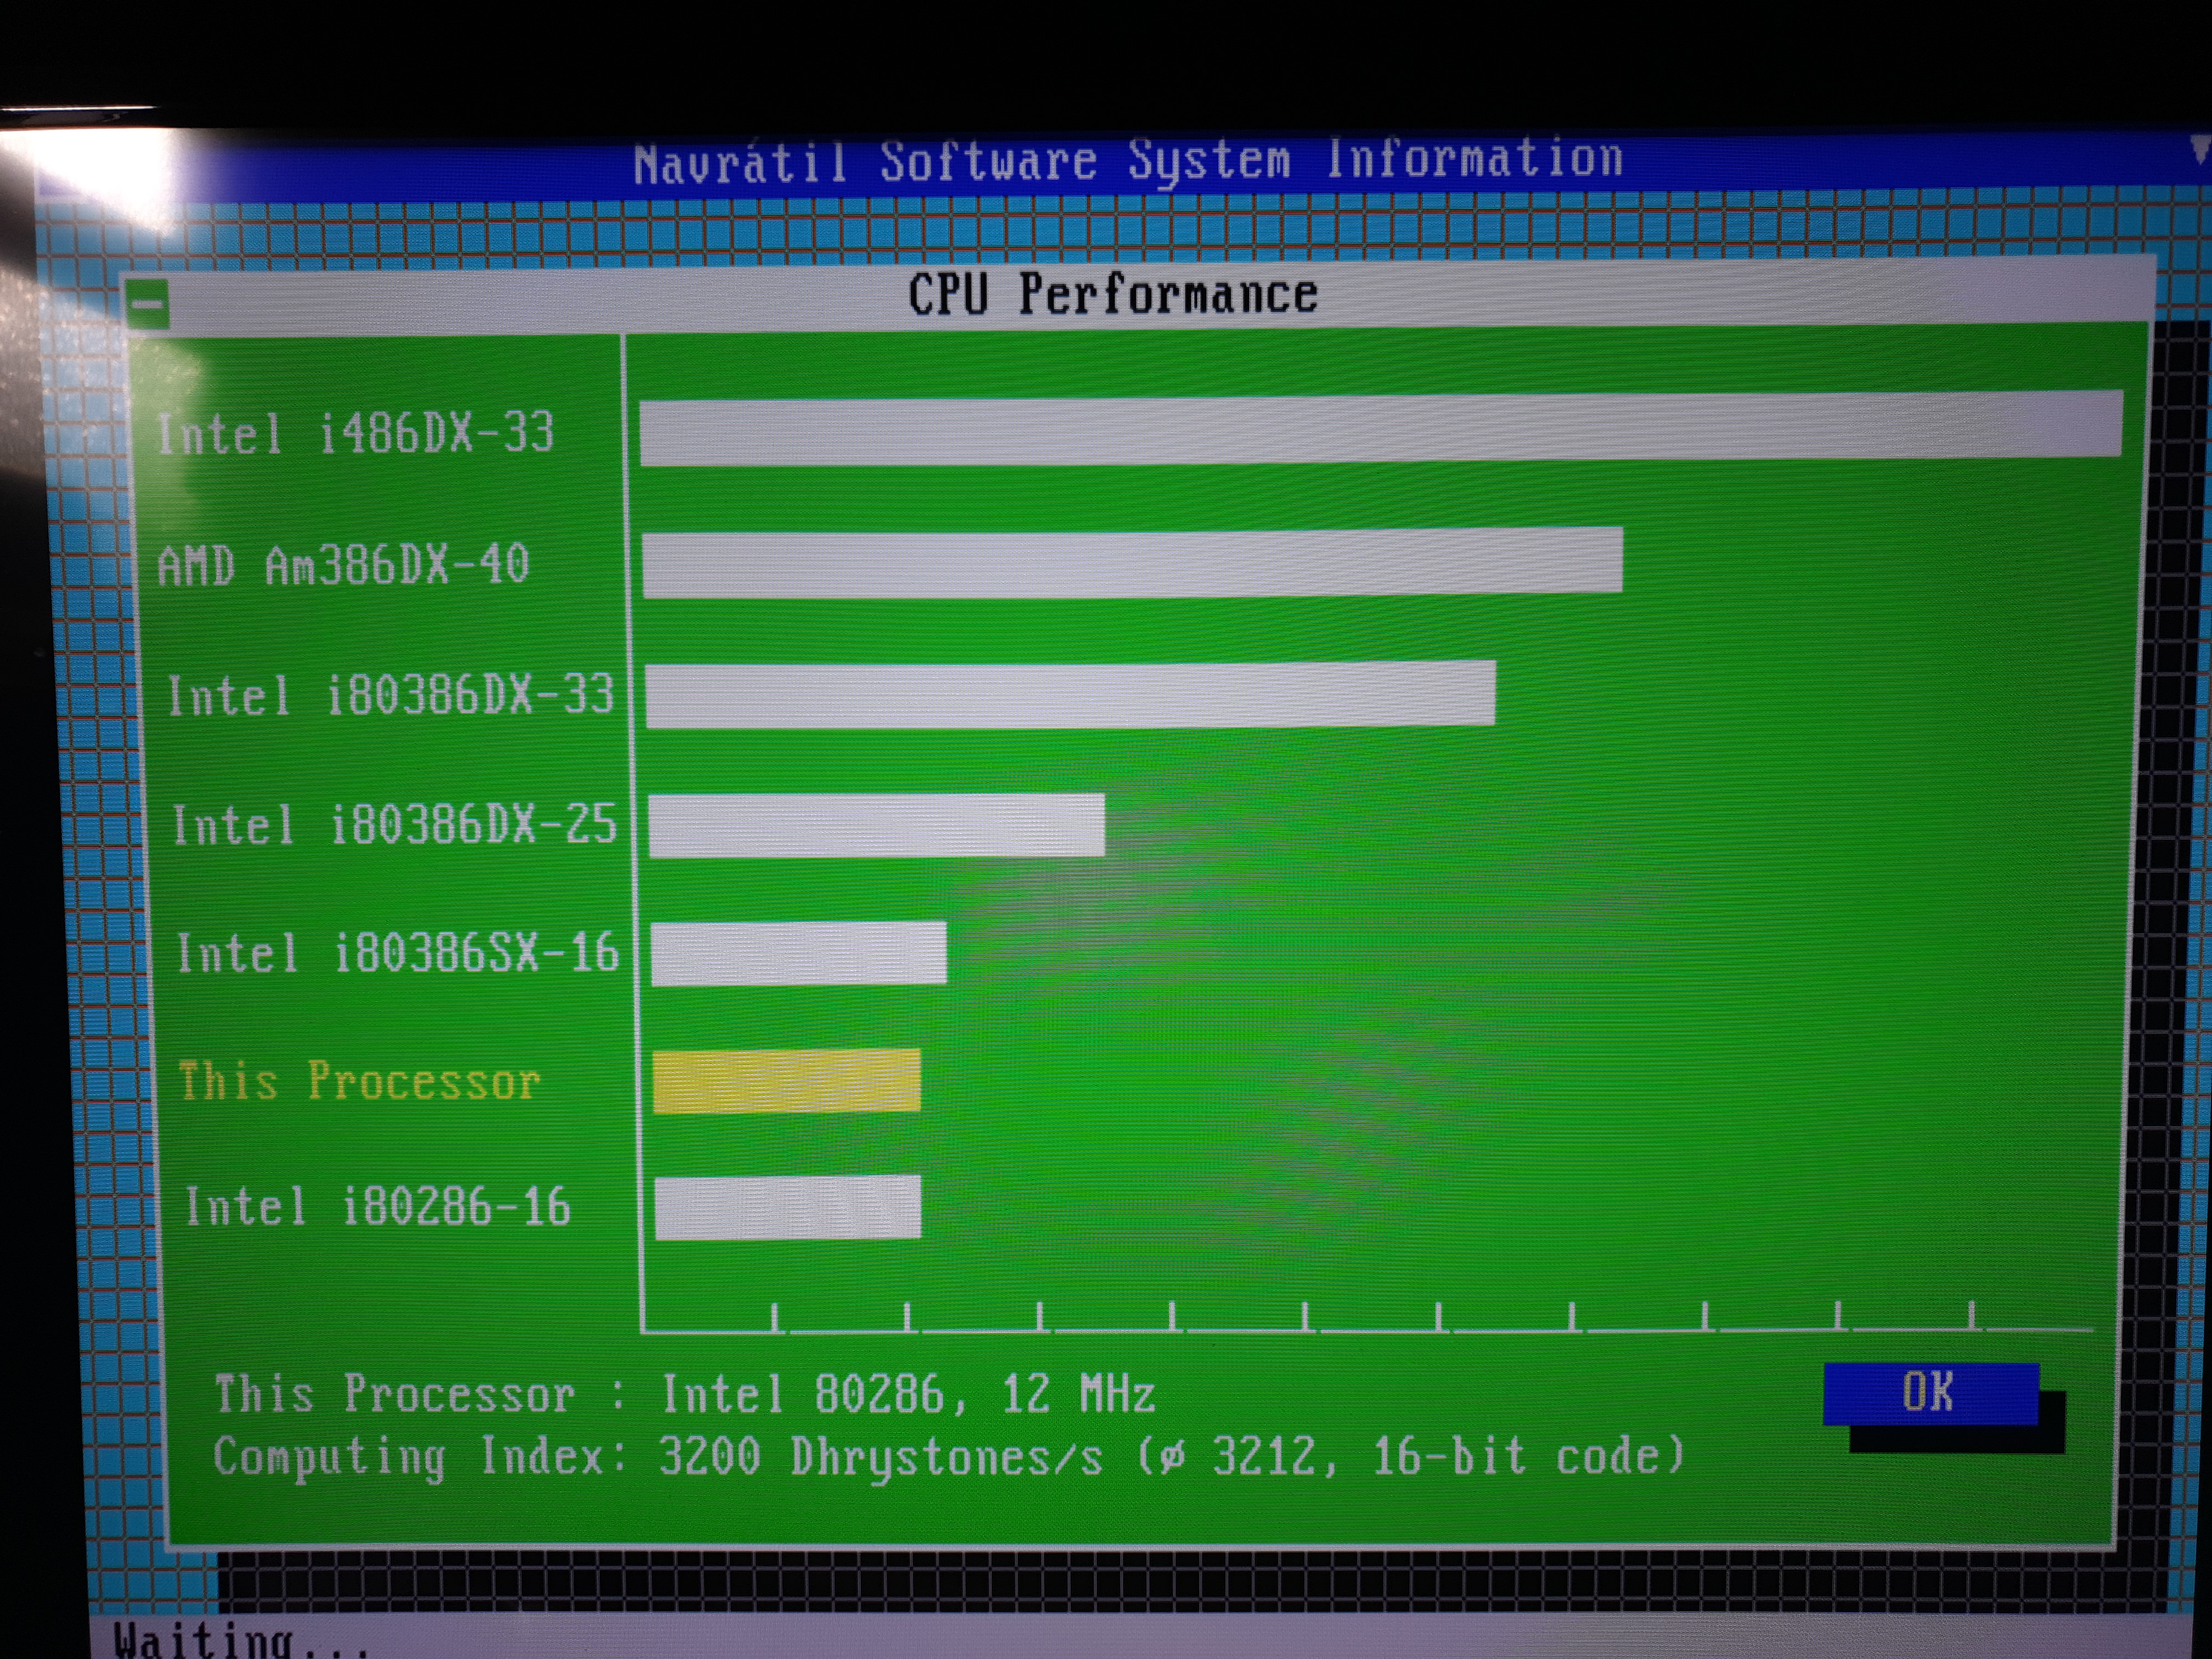
Task: Select the yellow This Processor label
Action: [359, 1082]
